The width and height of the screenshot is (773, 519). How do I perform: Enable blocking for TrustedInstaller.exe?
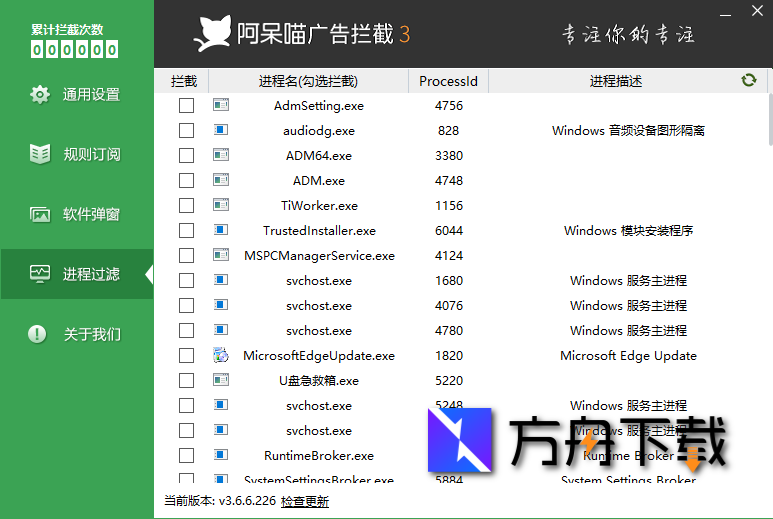(x=186, y=230)
